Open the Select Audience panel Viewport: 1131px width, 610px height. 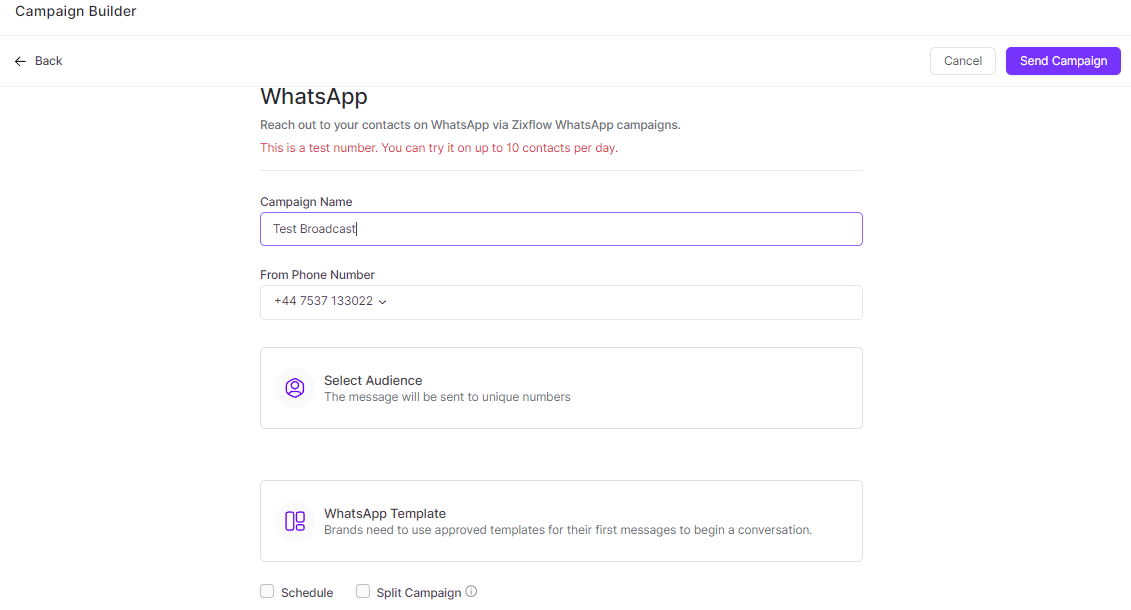click(560, 388)
